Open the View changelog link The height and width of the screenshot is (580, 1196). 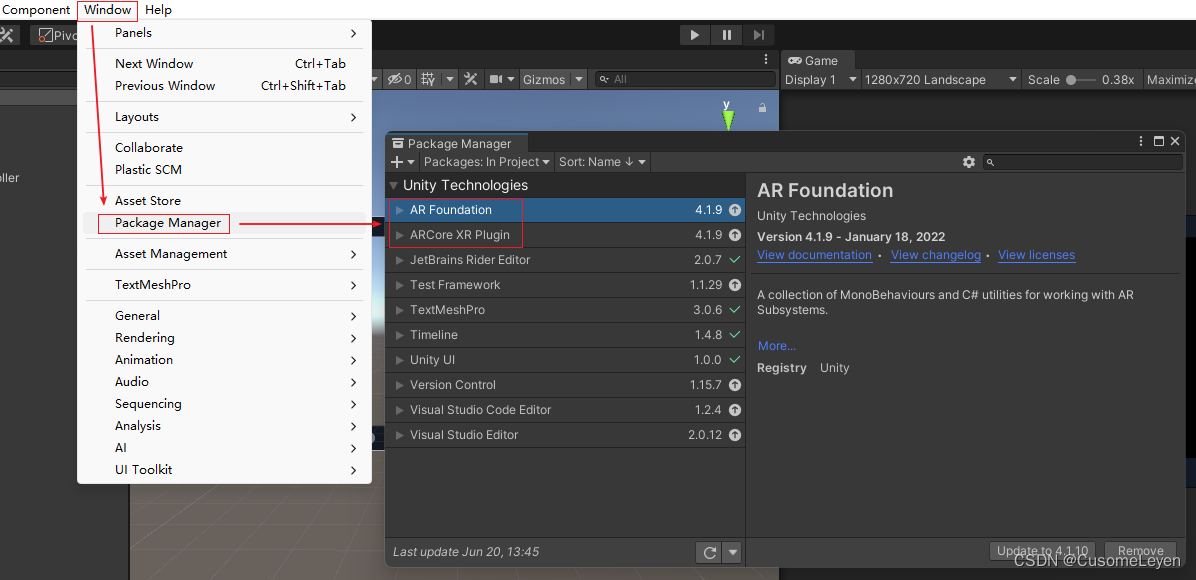tap(935, 256)
